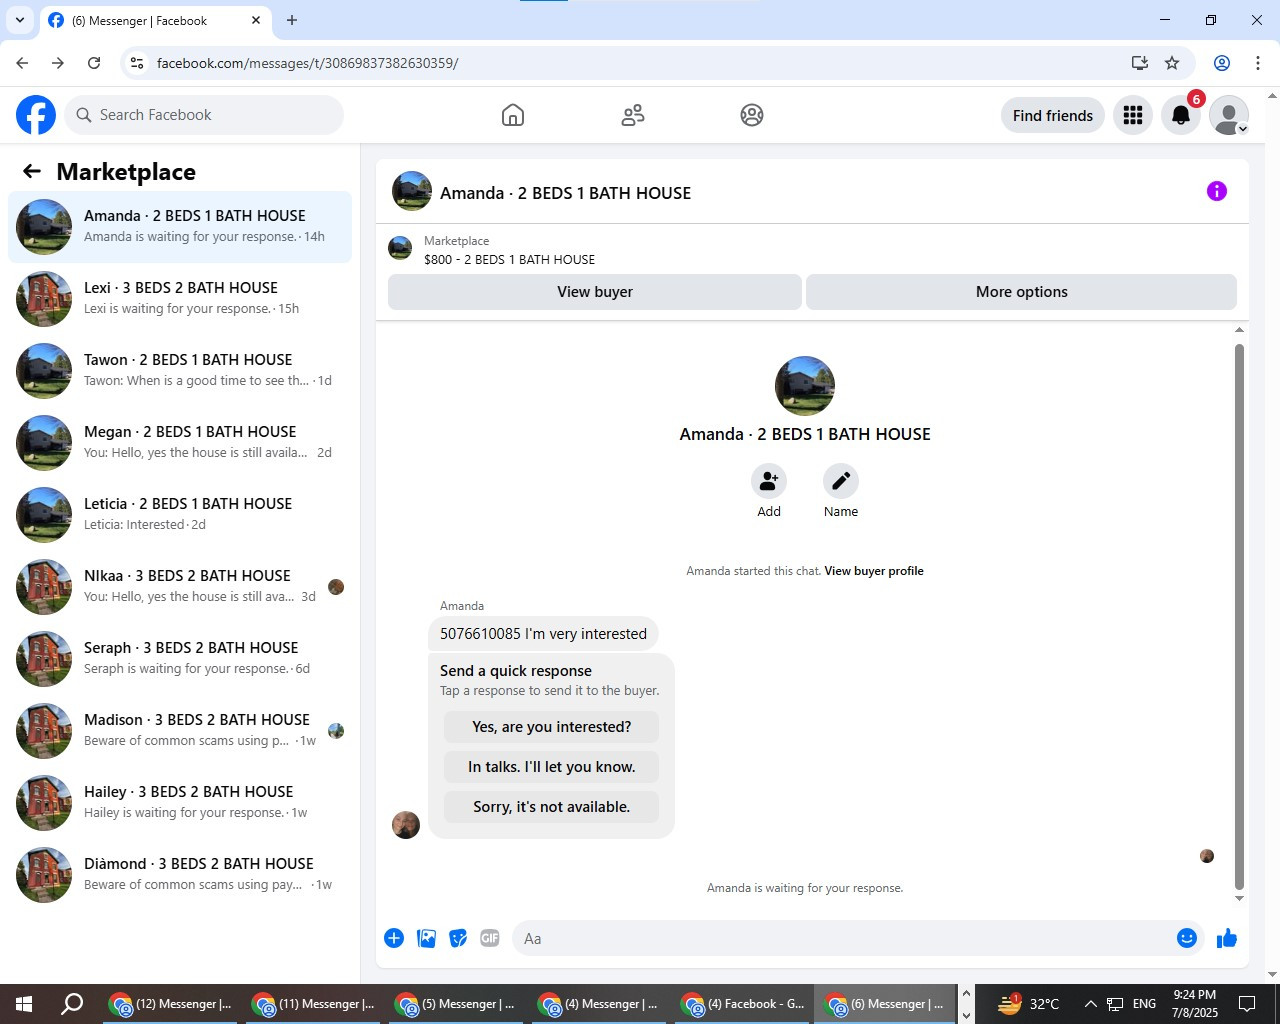Go back using the Marketplace back arrow
Image resolution: width=1280 pixels, height=1024 pixels.
coord(32,171)
